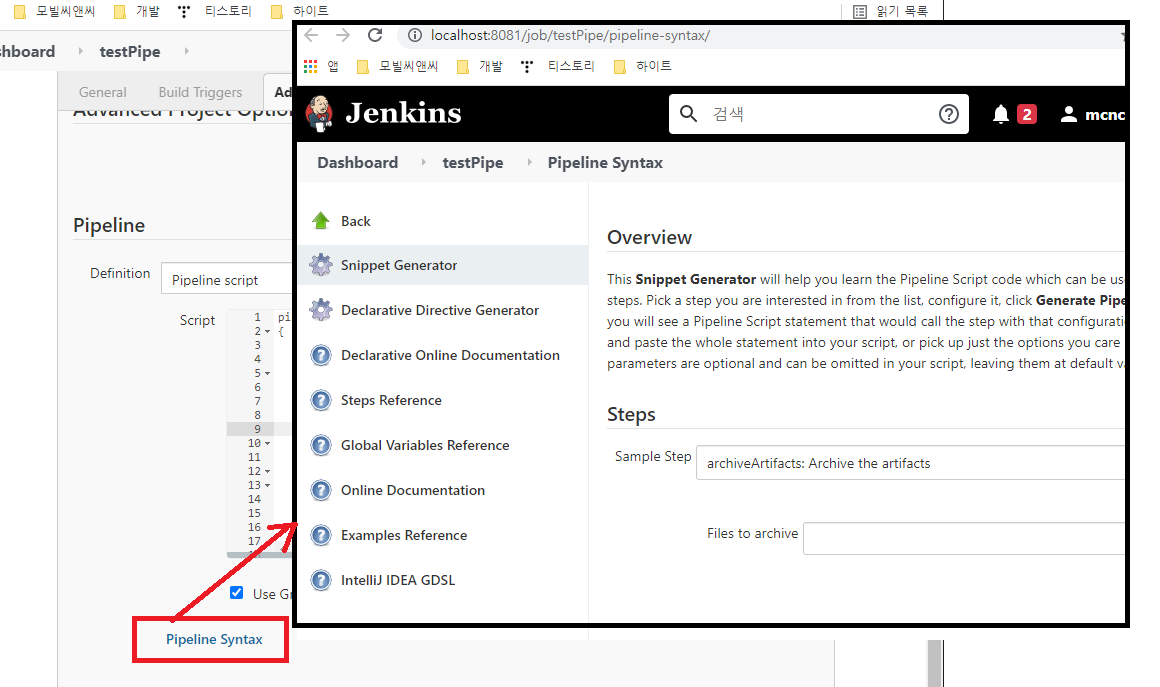Click the search magnifier icon
Image resolution: width=1160 pixels, height=687 pixels.
688,113
